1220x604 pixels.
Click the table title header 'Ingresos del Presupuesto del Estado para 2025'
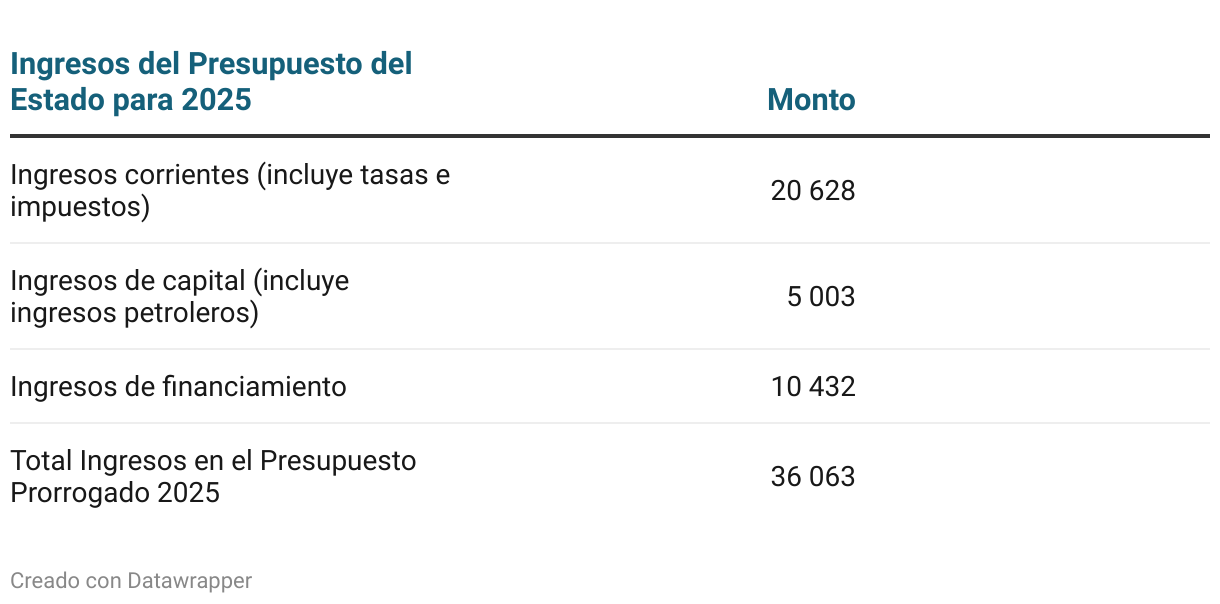[x=211, y=82]
